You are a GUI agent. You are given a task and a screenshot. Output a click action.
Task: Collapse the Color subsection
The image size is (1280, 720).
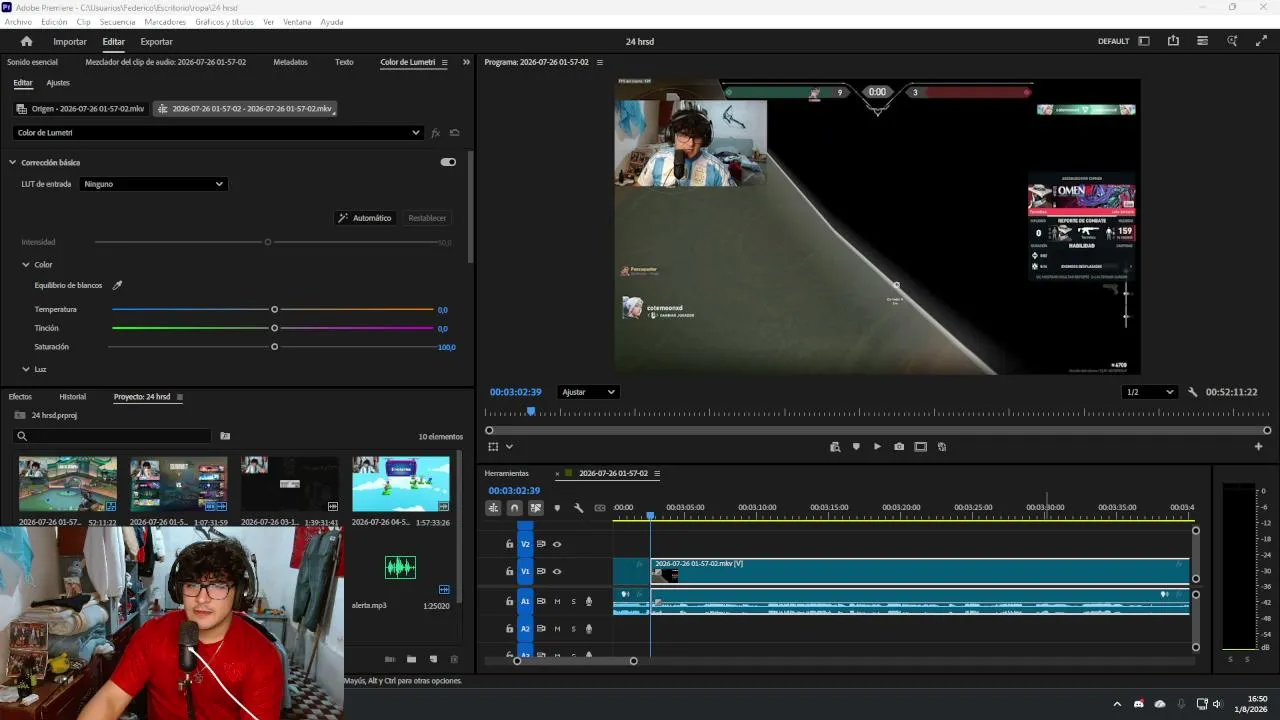(26, 264)
